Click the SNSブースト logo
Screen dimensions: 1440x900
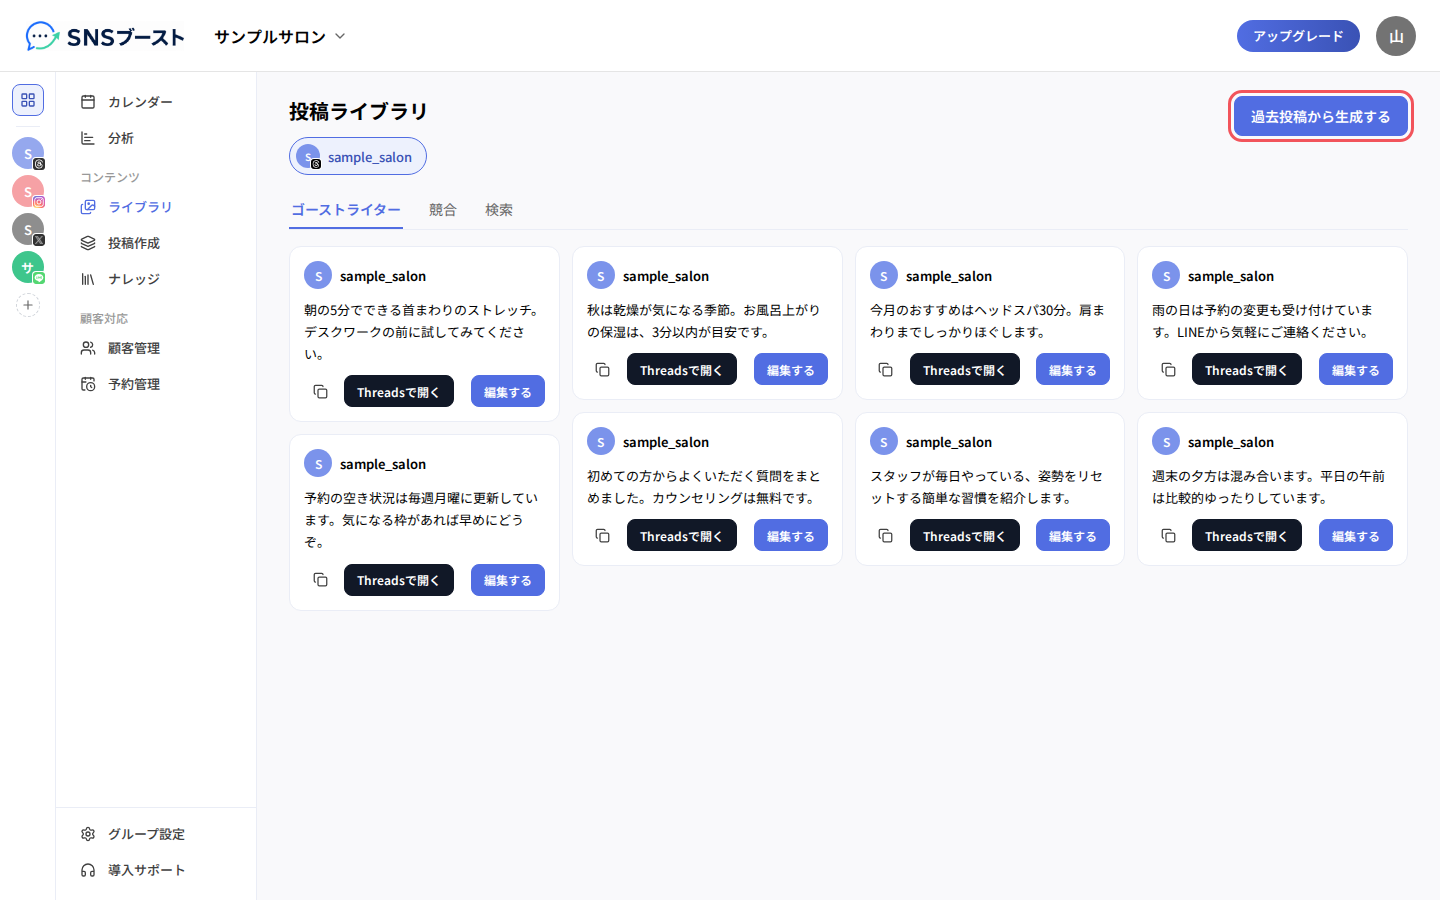(105, 36)
